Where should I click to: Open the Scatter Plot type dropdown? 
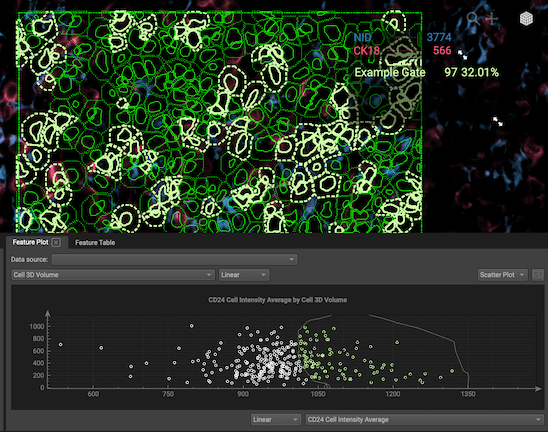click(502, 275)
